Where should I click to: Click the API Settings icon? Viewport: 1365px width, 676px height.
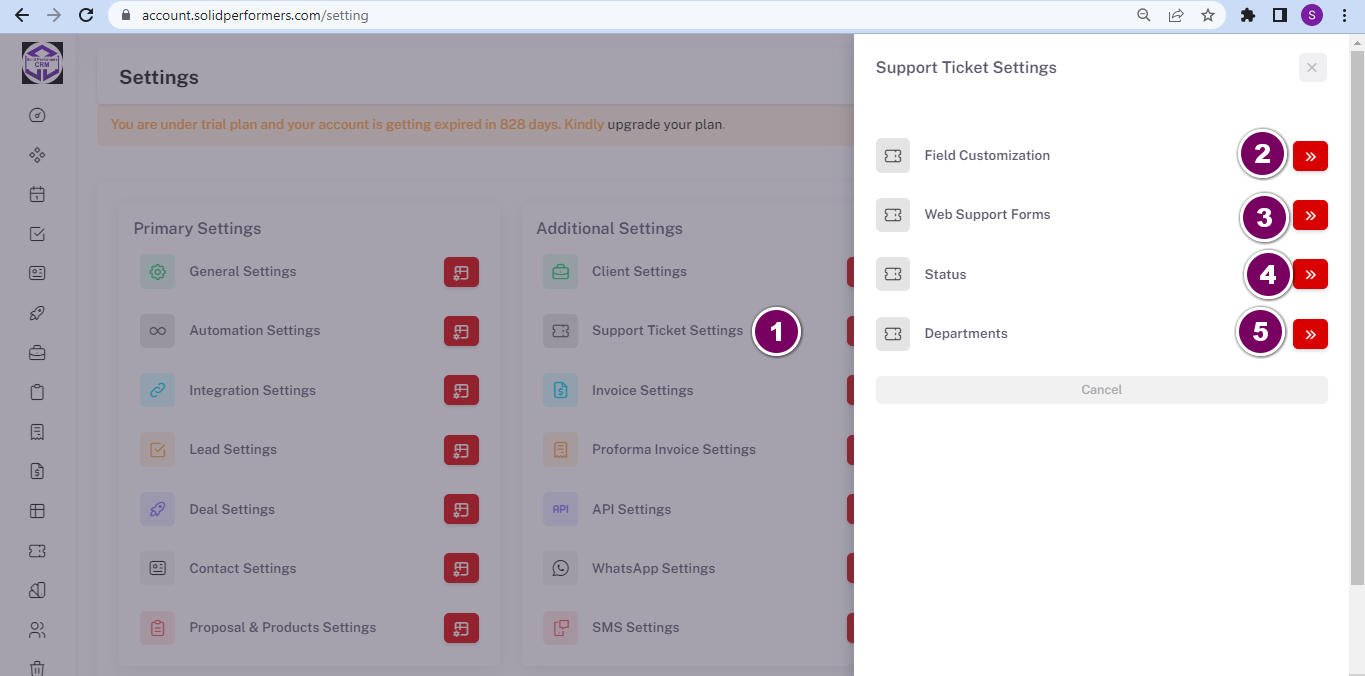(560, 510)
